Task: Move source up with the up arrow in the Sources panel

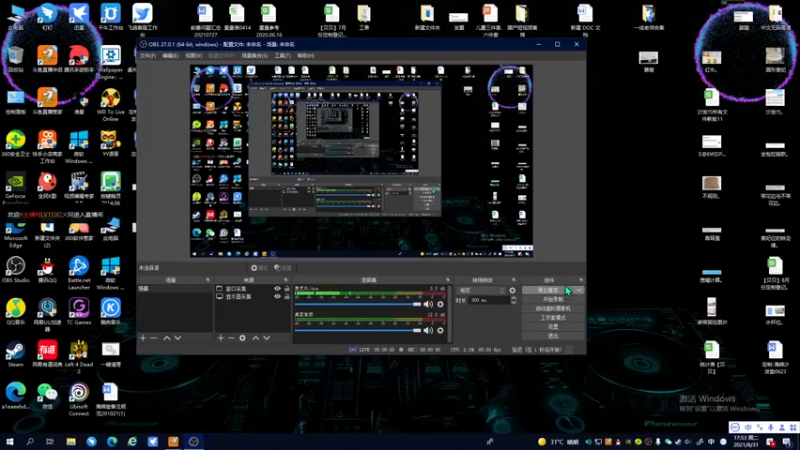Action: 256,338
